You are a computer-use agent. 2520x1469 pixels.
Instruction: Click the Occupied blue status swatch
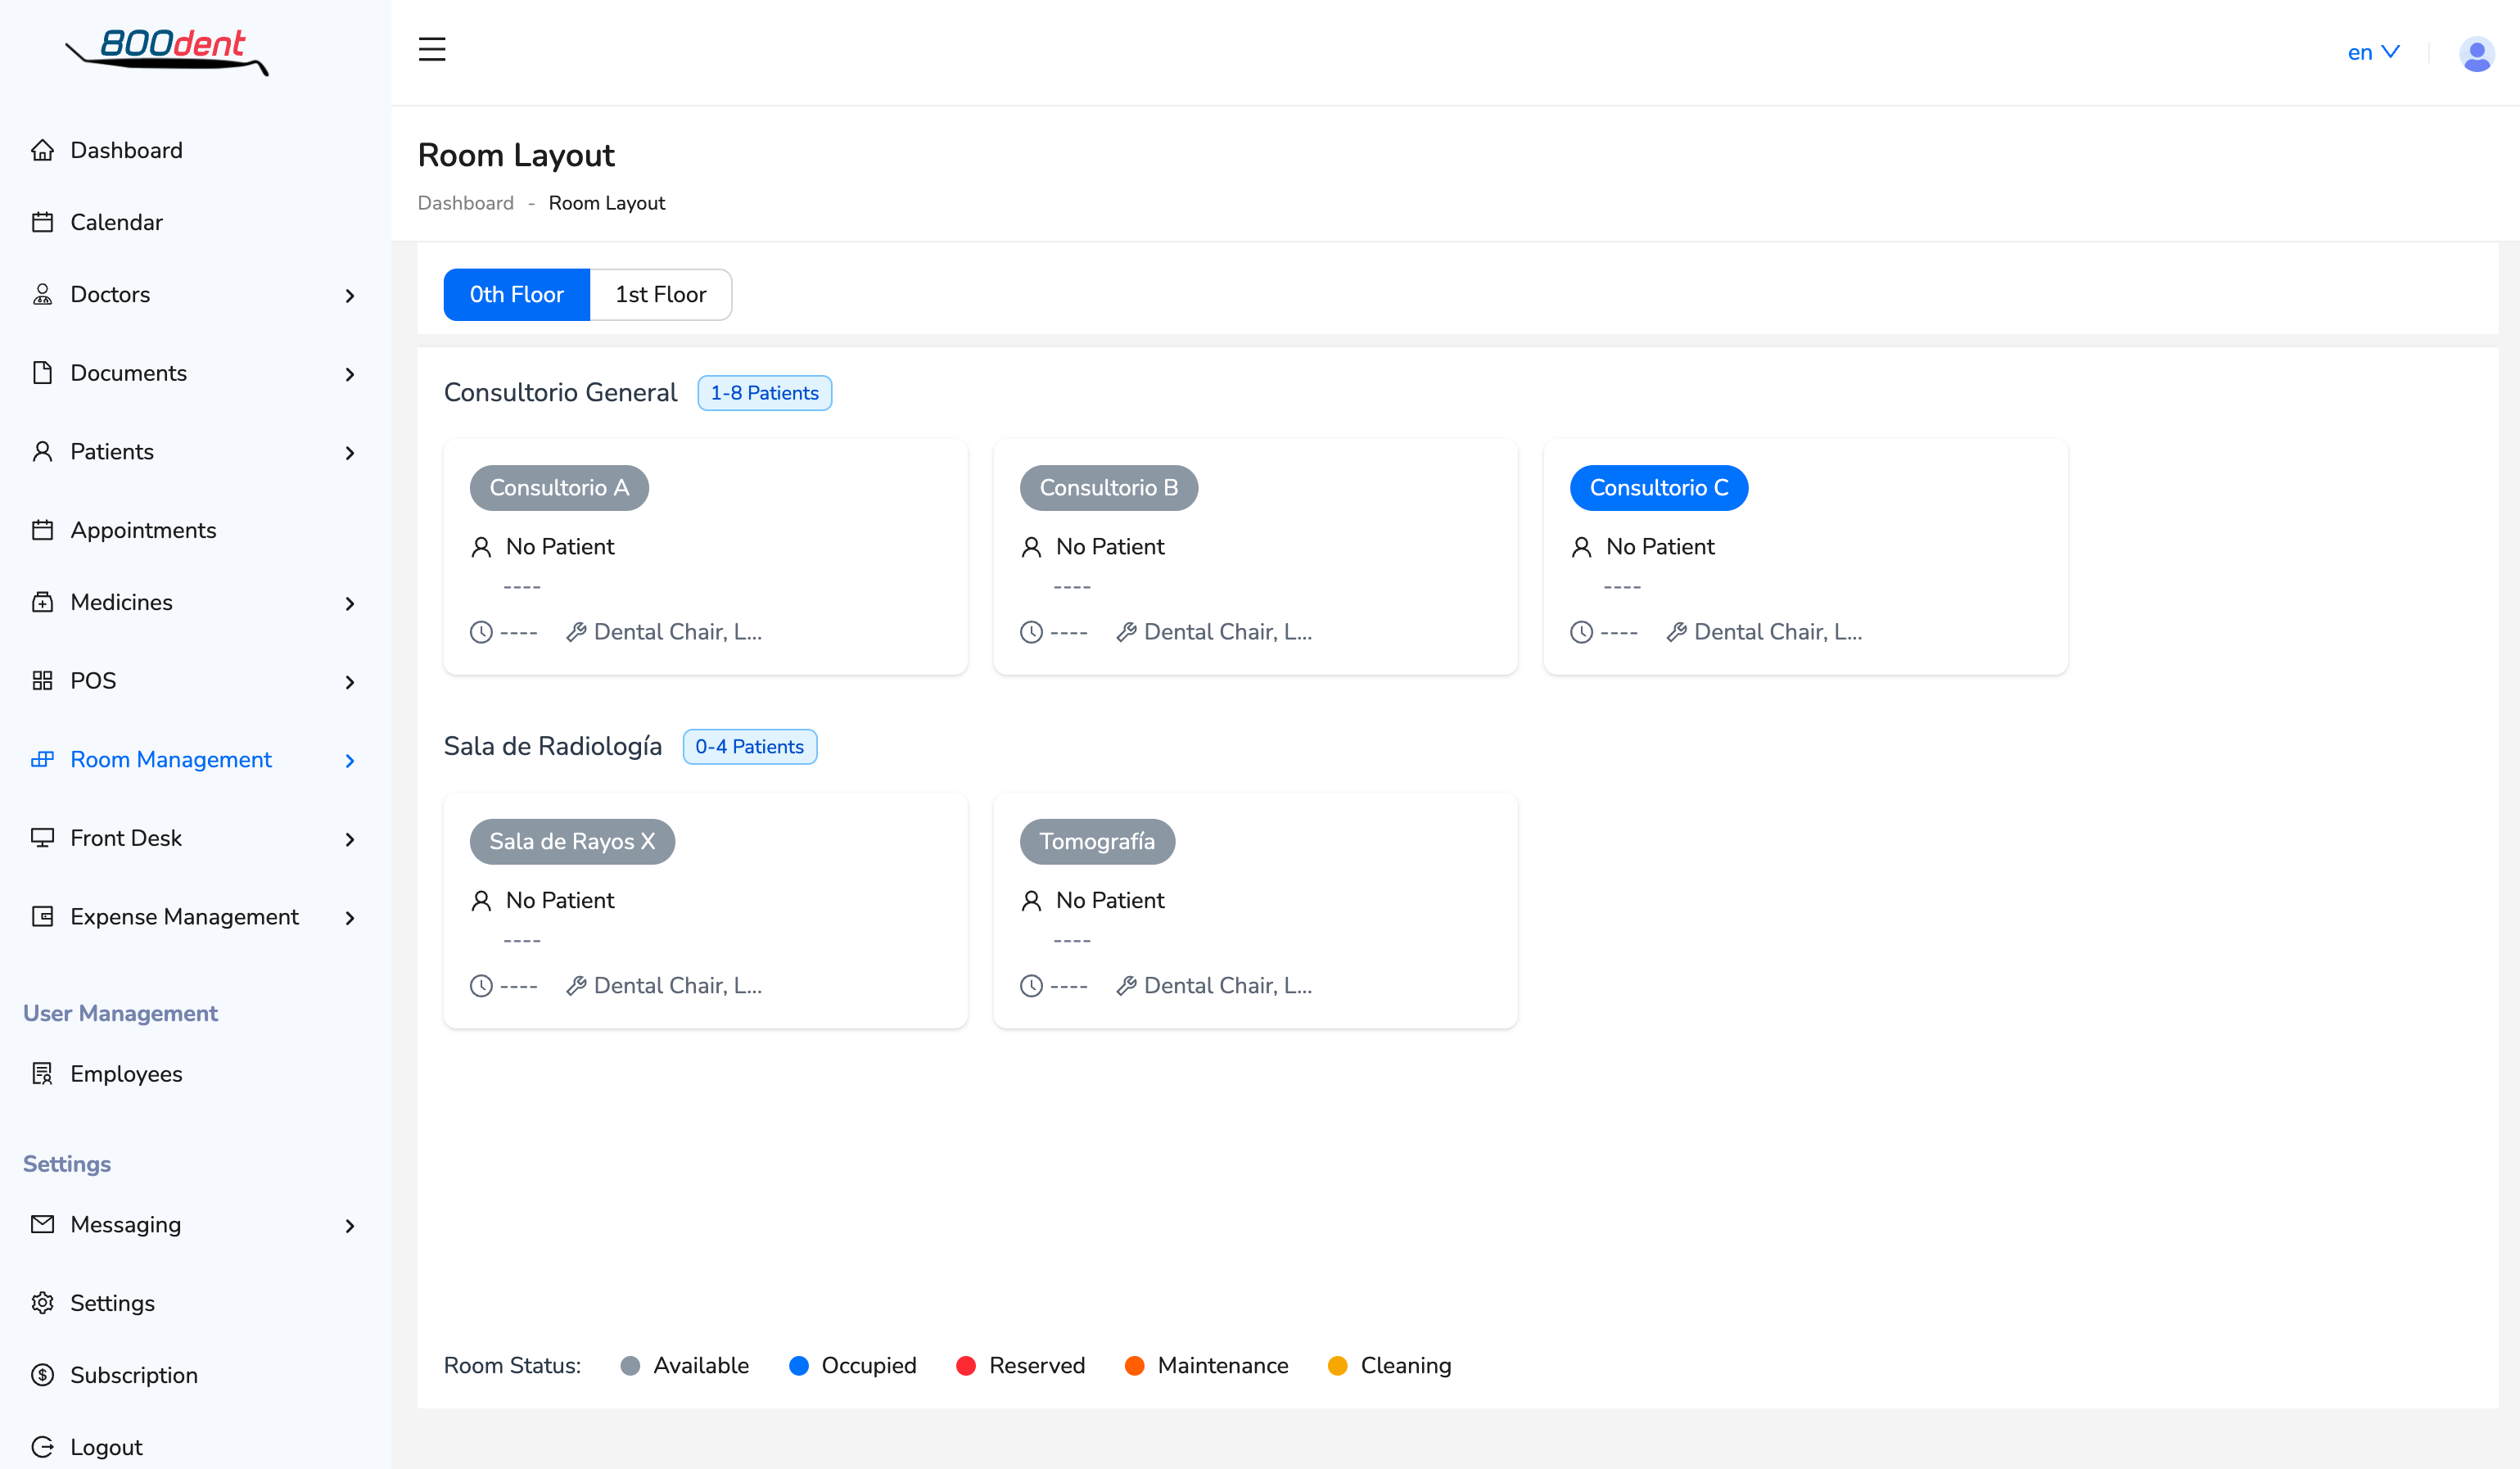[798, 1366]
